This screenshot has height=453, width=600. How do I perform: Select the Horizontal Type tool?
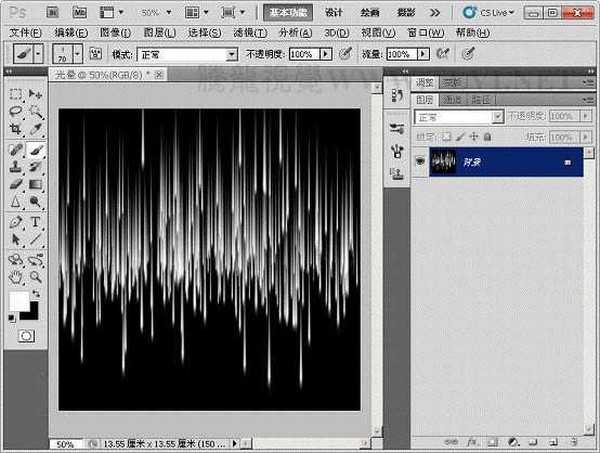pyautogui.click(x=35, y=221)
